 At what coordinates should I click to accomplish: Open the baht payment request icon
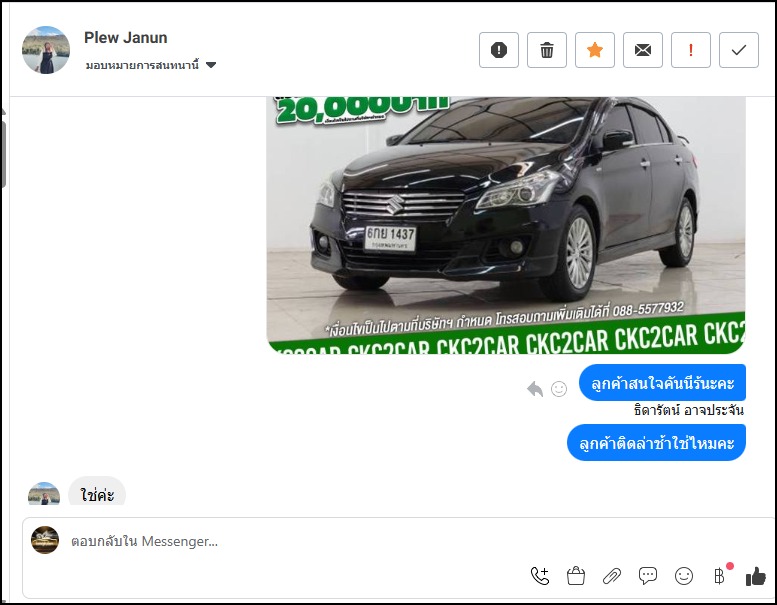click(x=720, y=576)
